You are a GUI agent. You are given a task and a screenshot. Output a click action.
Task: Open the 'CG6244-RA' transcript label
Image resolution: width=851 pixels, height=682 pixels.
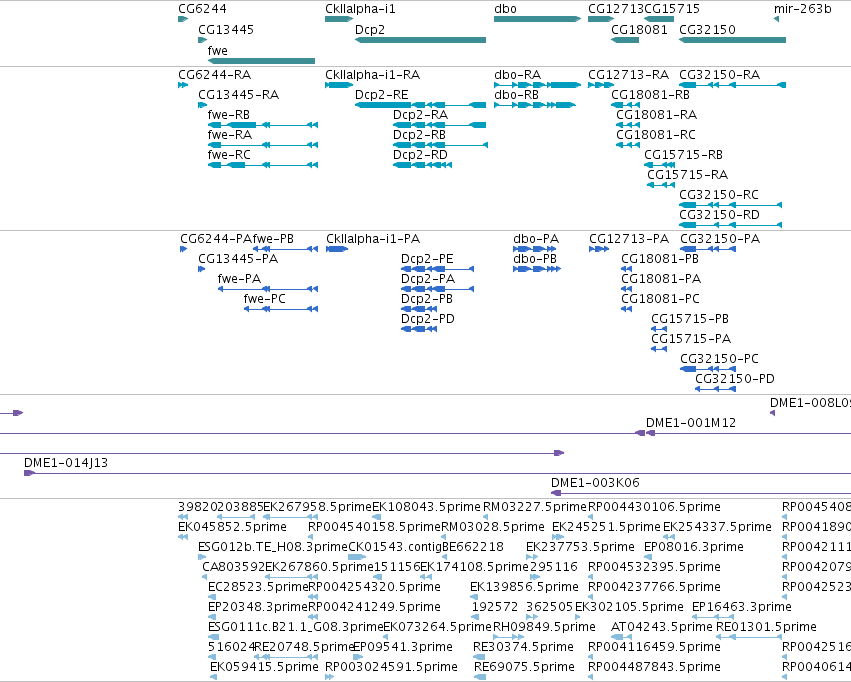click(x=214, y=75)
